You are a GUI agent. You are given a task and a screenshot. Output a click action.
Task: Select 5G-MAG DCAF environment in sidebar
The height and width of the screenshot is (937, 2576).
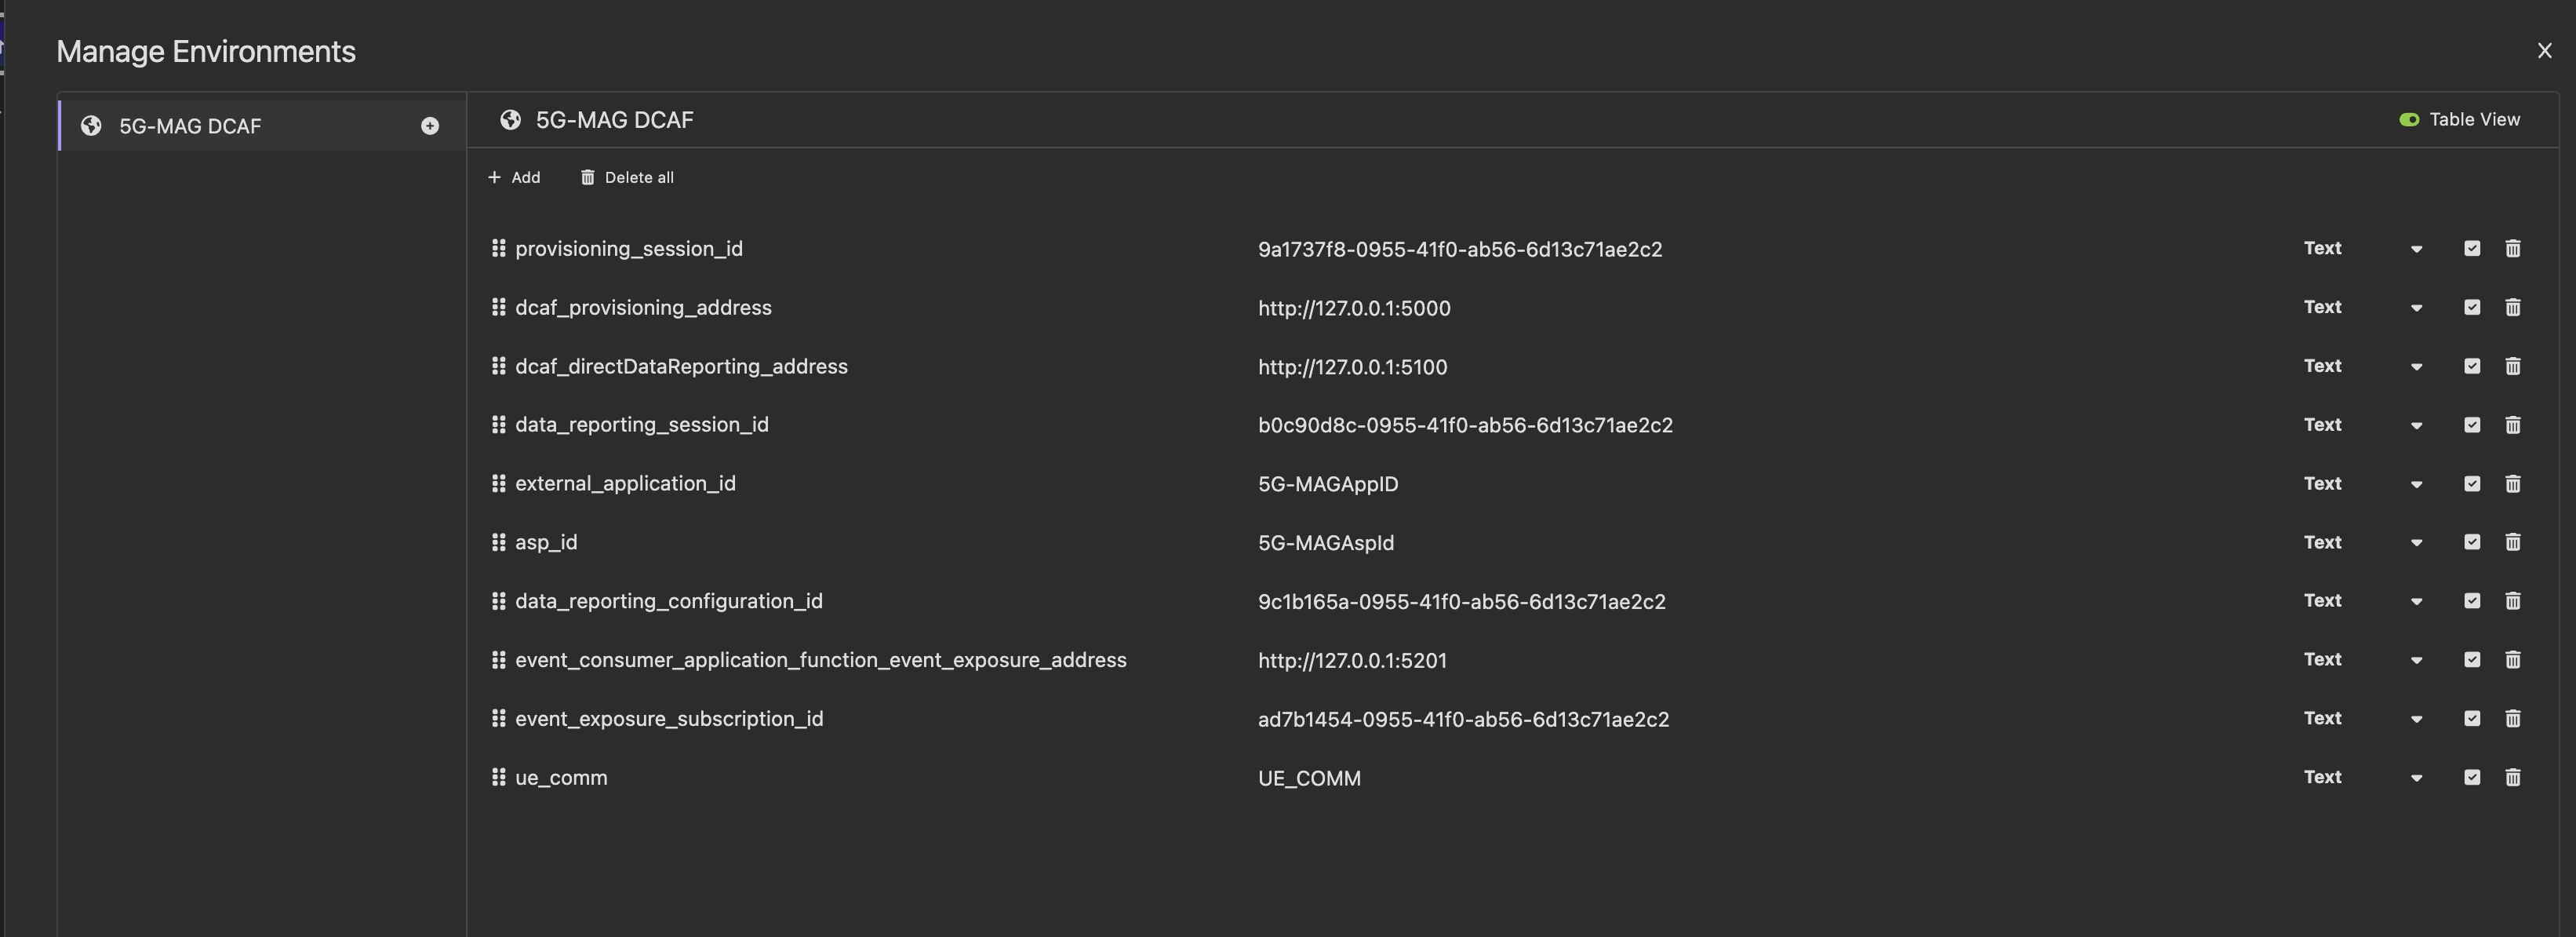pyautogui.click(x=190, y=126)
